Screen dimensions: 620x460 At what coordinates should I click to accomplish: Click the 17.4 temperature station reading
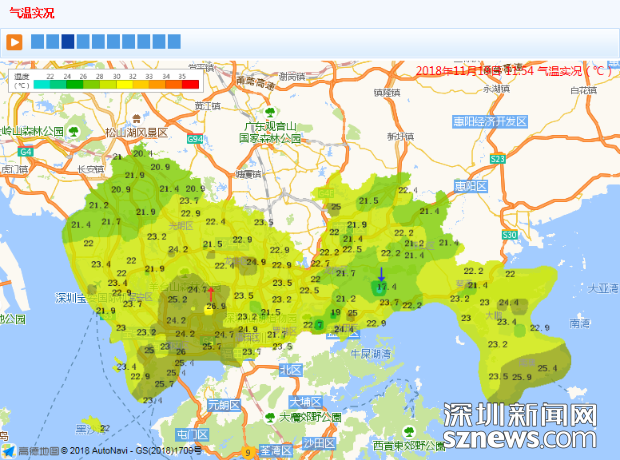pos(385,287)
